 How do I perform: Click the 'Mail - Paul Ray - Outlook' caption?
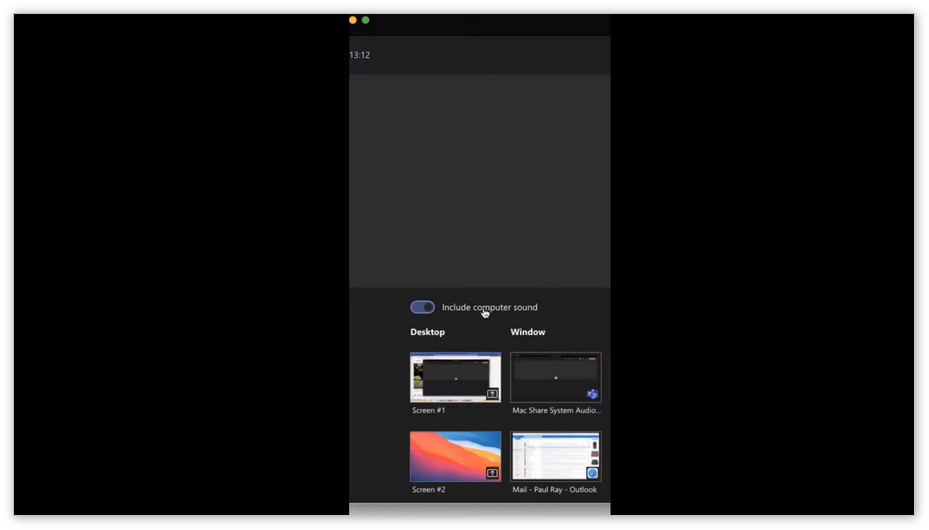coord(554,490)
